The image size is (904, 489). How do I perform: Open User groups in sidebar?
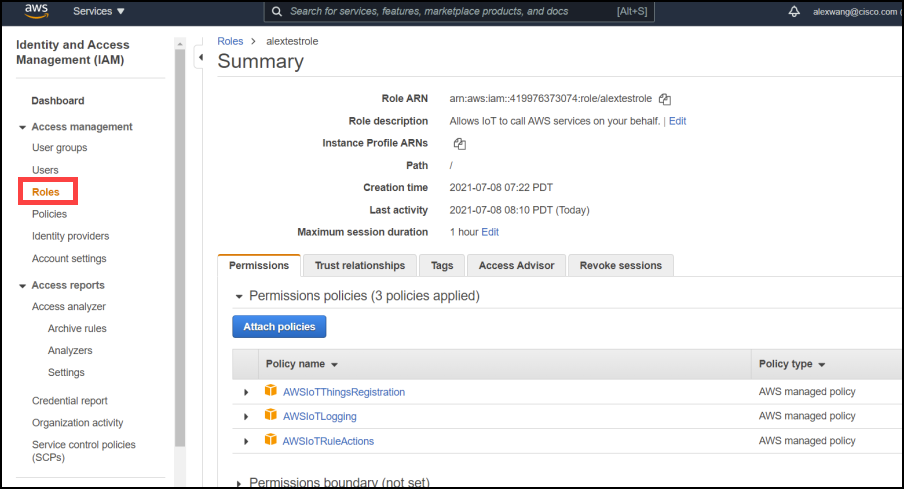coord(59,148)
